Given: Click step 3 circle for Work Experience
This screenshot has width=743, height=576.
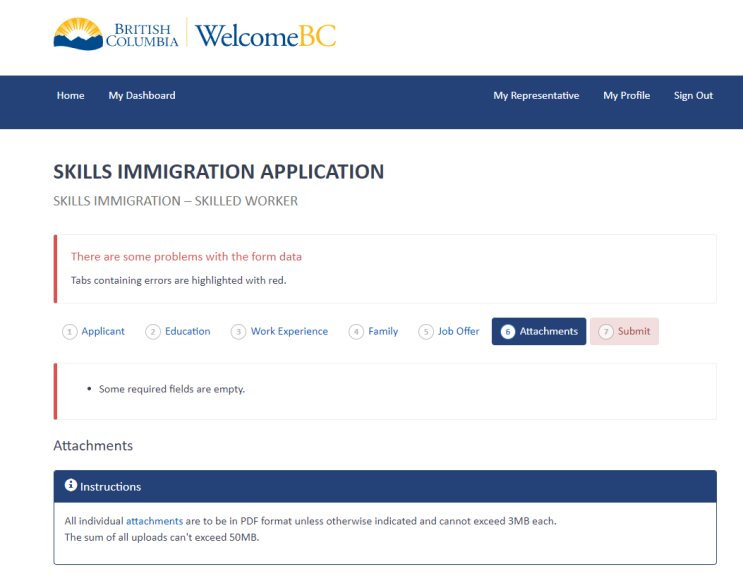Looking at the screenshot, I should [238, 332].
